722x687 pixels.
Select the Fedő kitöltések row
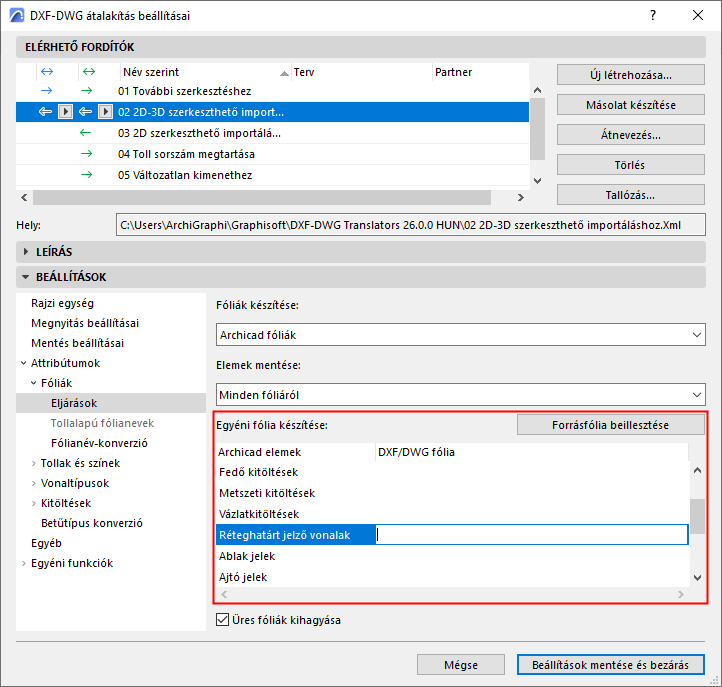[452, 472]
